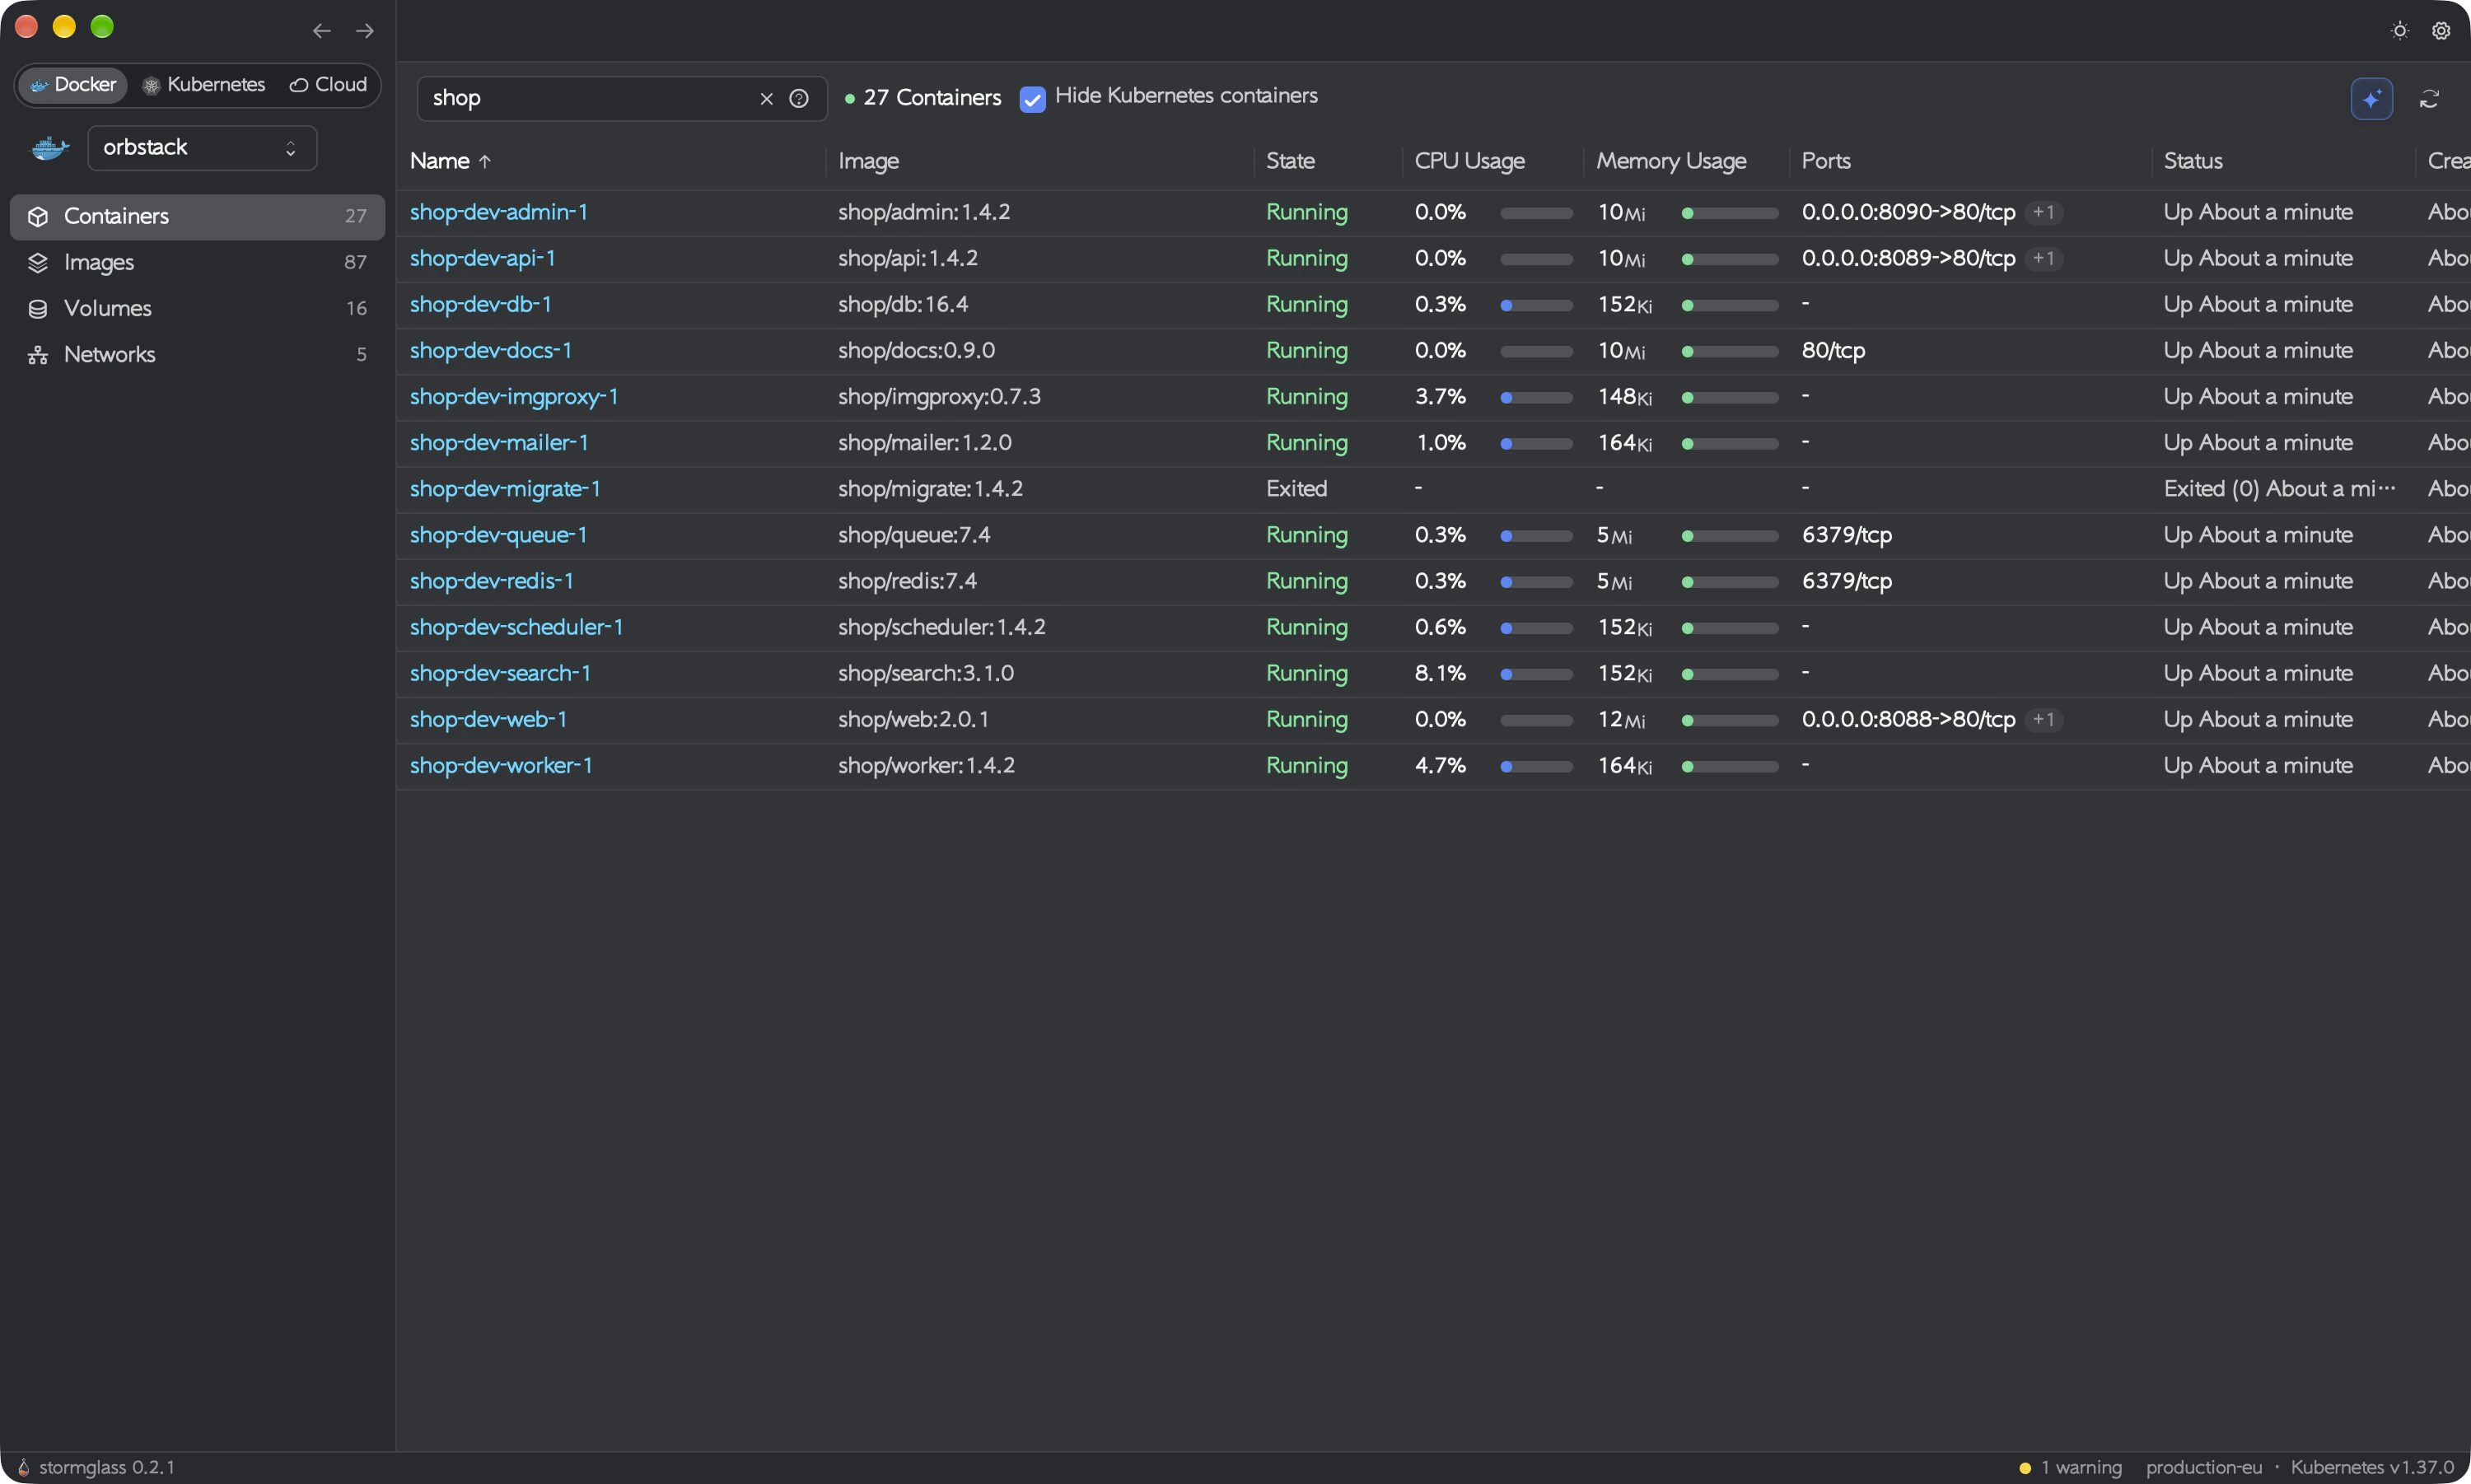The image size is (2471, 1484).
Task: Go forward with the right arrow
Action: click(365, 31)
